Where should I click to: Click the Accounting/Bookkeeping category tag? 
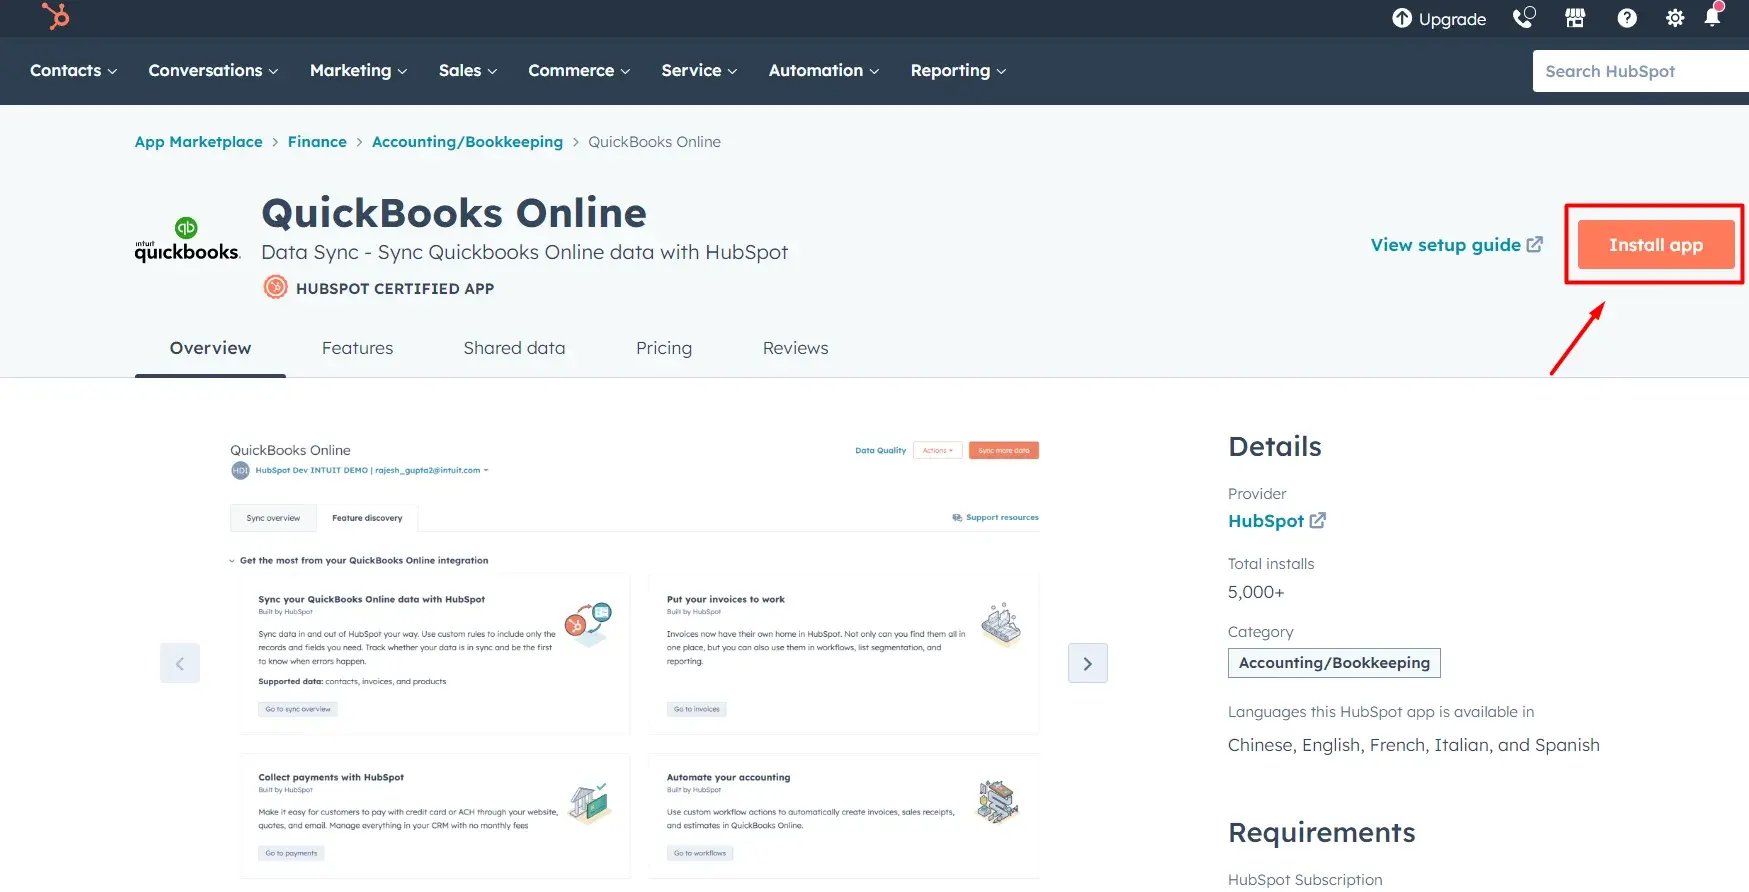click(1334, 663)
